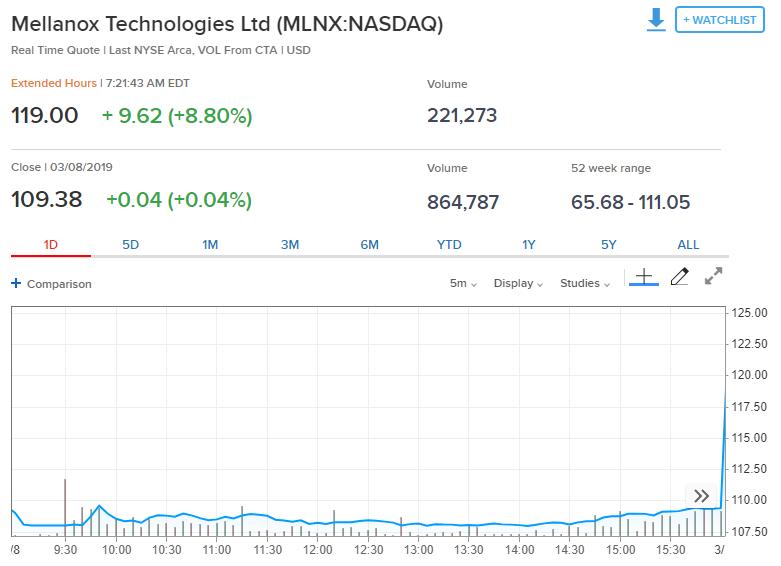This screenshot has width=781, height=566.
Task: Switch to the 5Y chart tab
Action: (609, 245)
